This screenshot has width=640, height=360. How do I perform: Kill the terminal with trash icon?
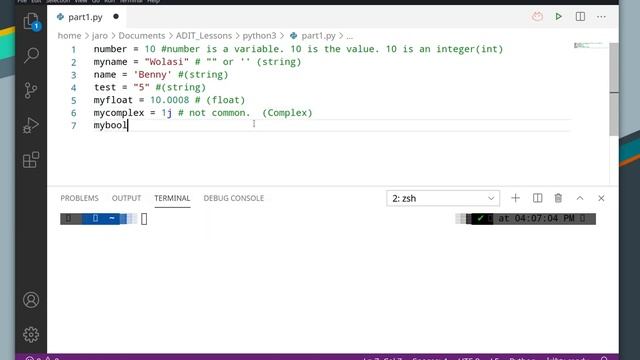558,198
